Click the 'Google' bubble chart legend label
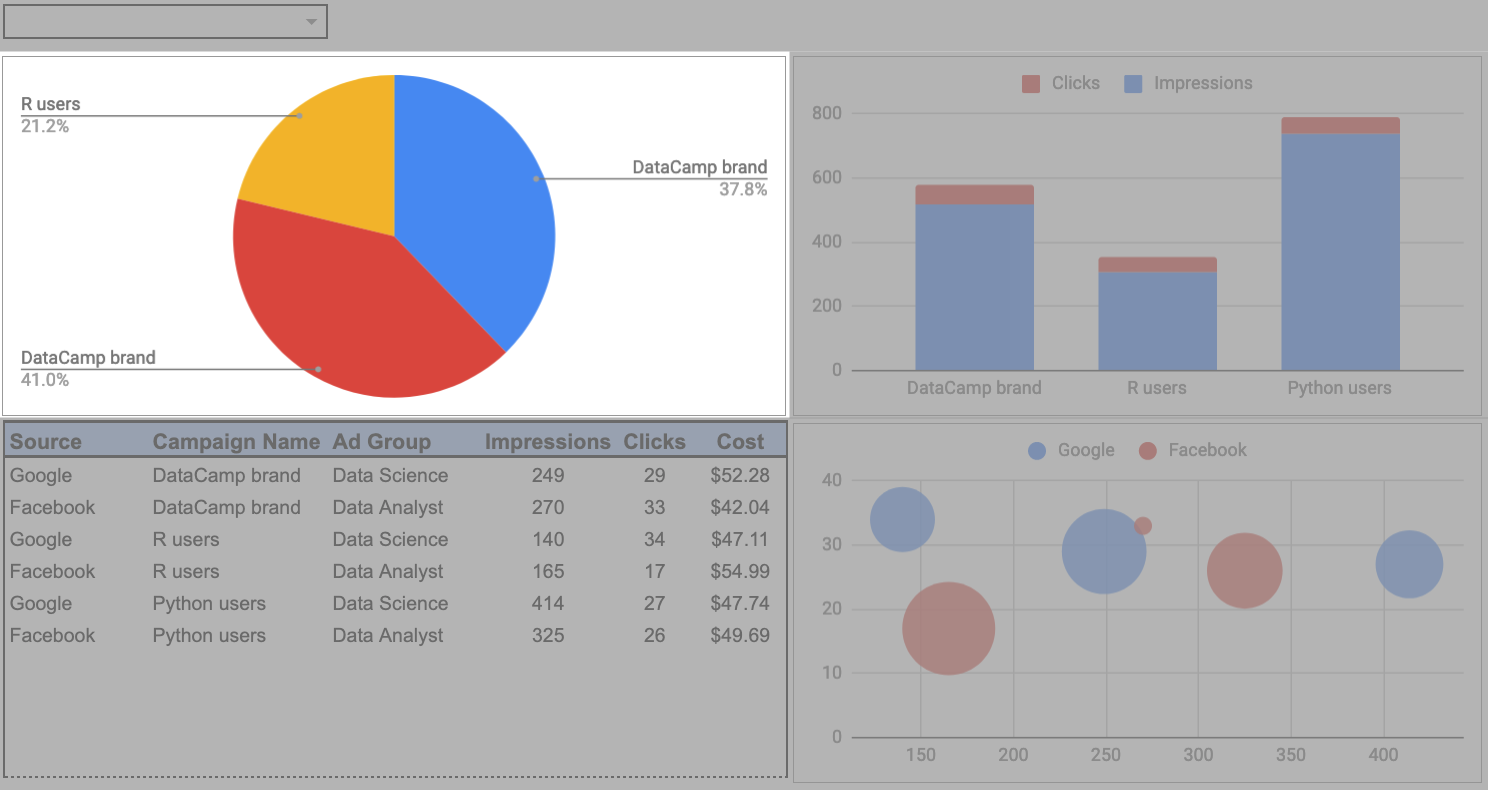Screen dimensions: 1488x790 (1086, 450)
